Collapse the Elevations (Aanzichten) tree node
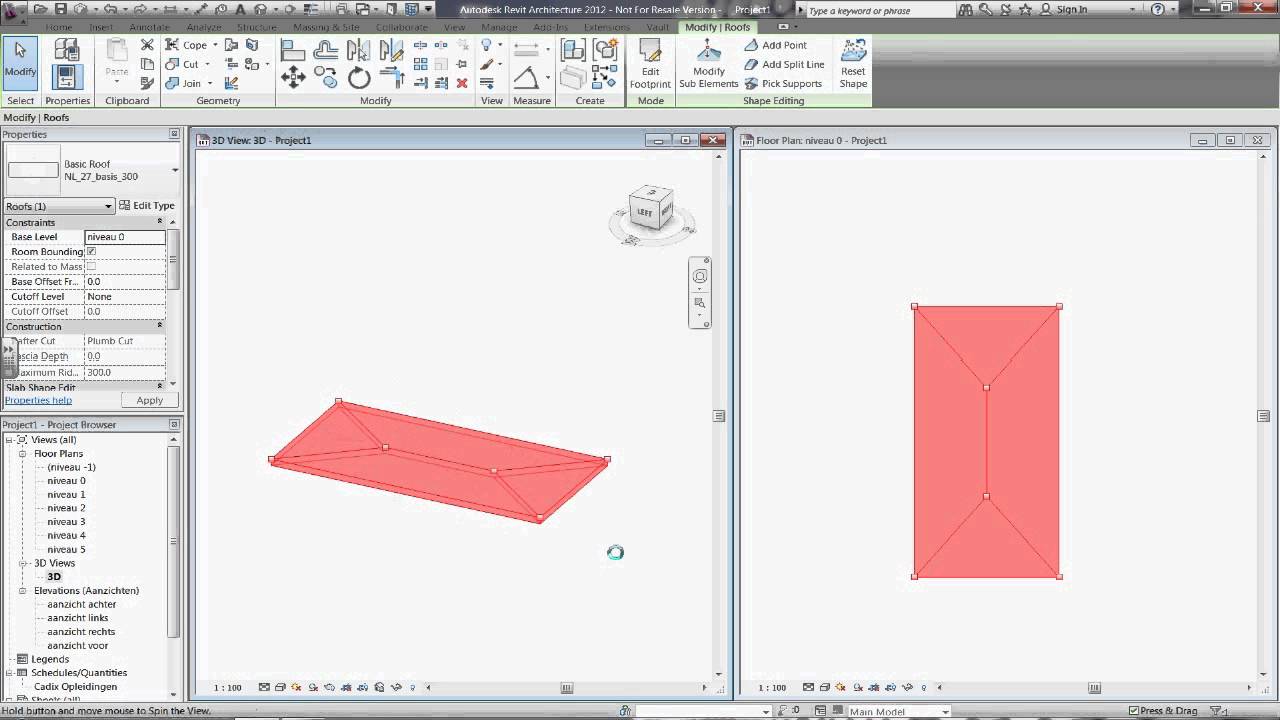This screenshot has height=720, width=1280. tap(22, 591)
